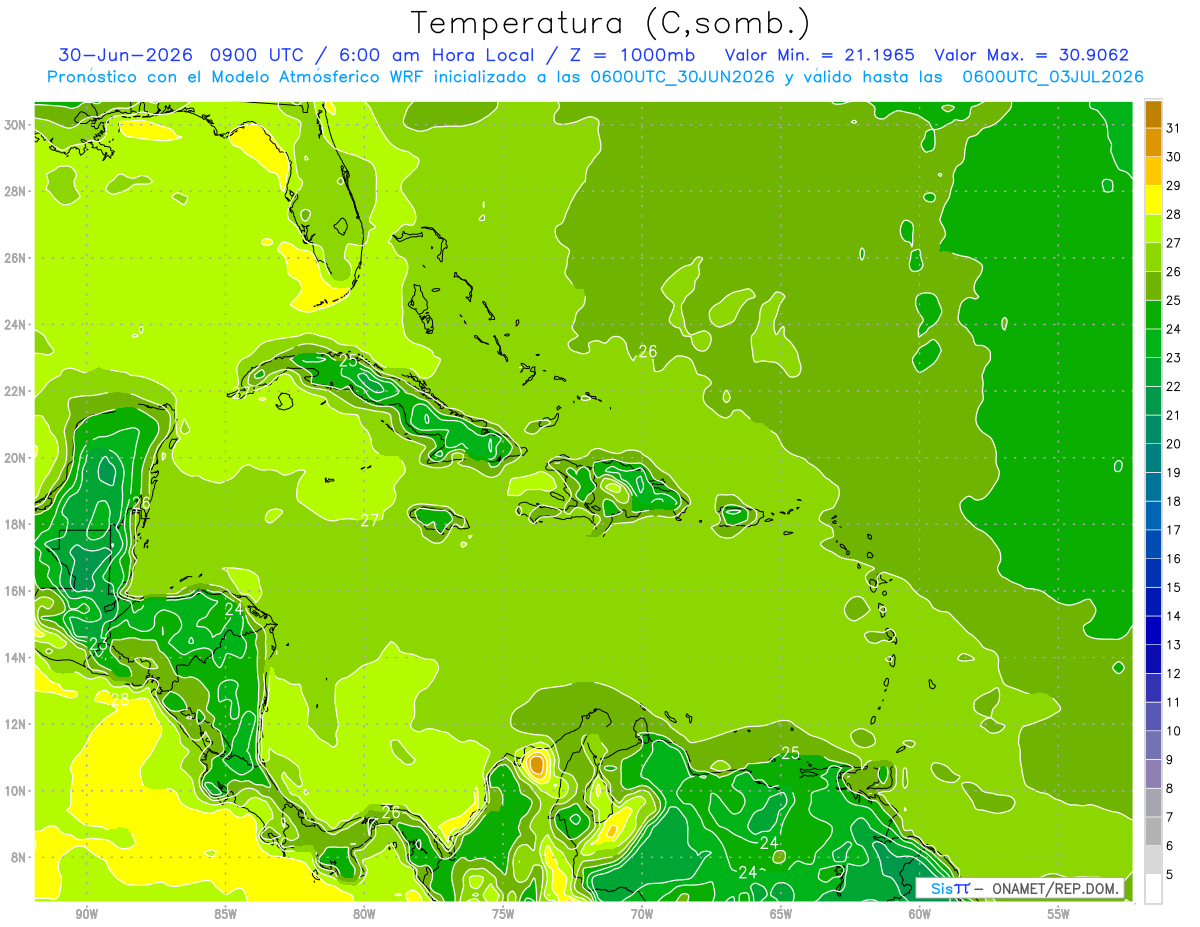This screenshot has height=927, width=1200.
Task: Click the 10N latitude axis label
Action: pyautogui.click(x=17, y=790)
